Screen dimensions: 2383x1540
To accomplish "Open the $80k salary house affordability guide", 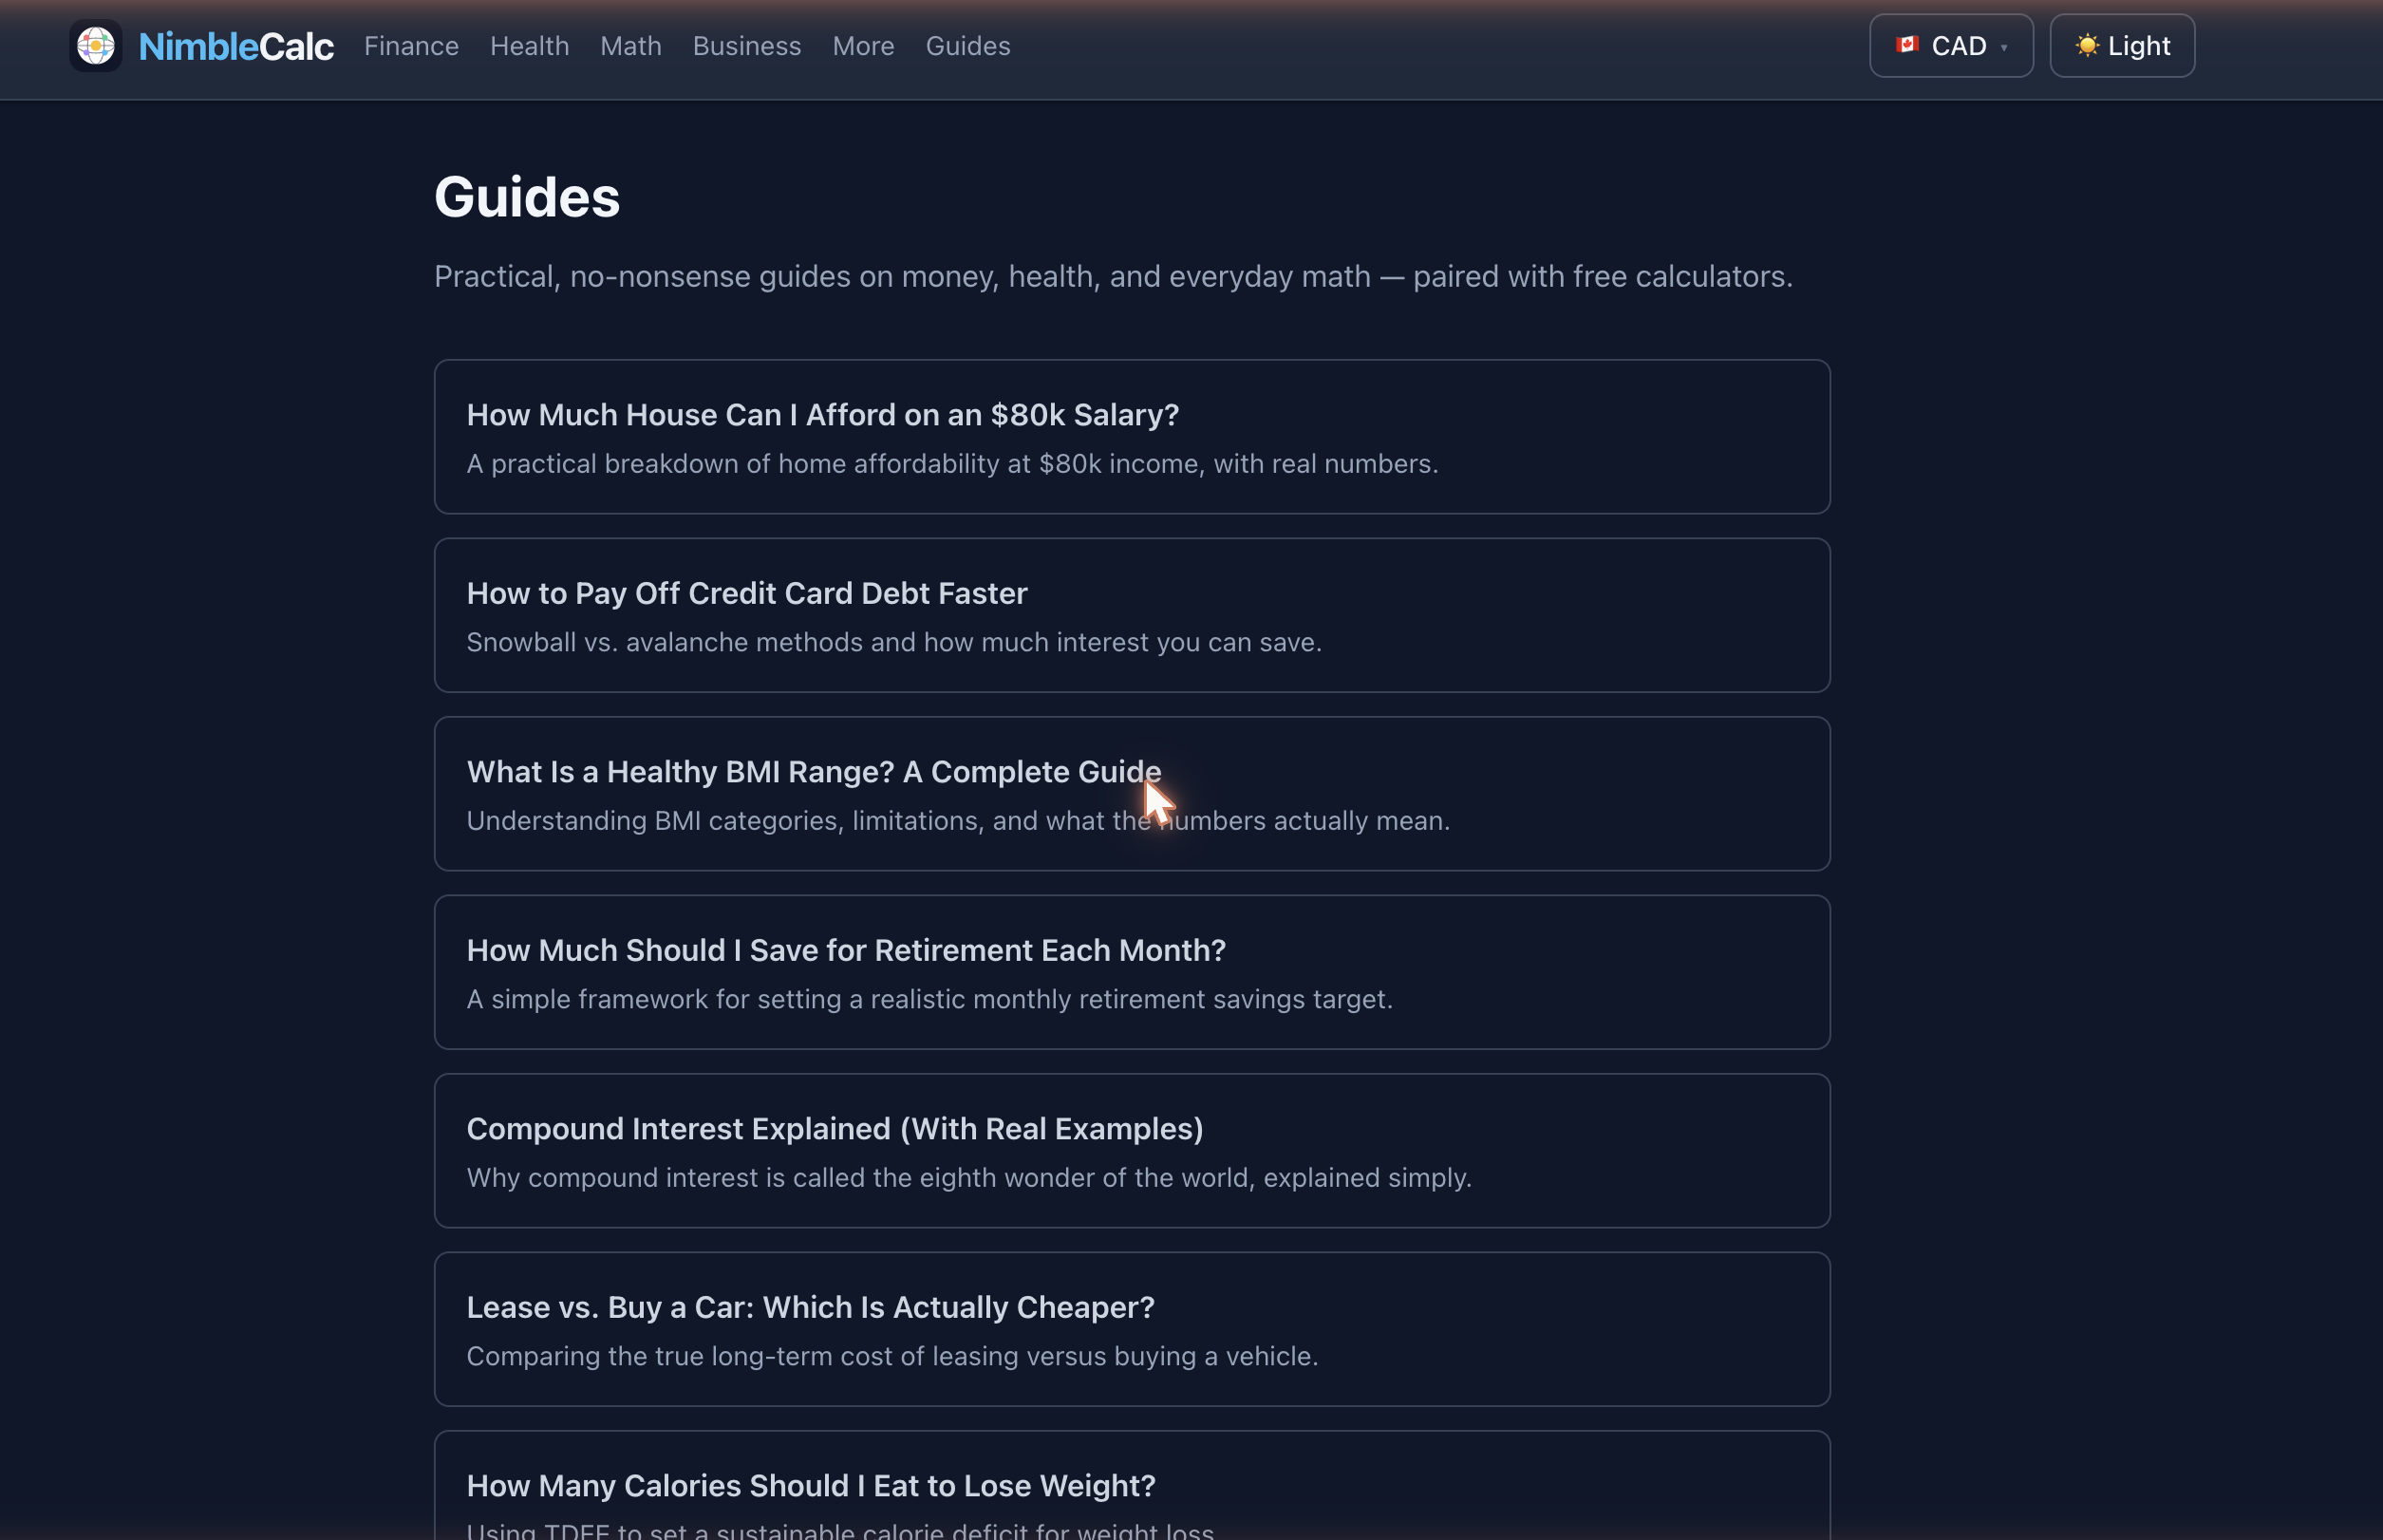I will tap(1132, 437).
